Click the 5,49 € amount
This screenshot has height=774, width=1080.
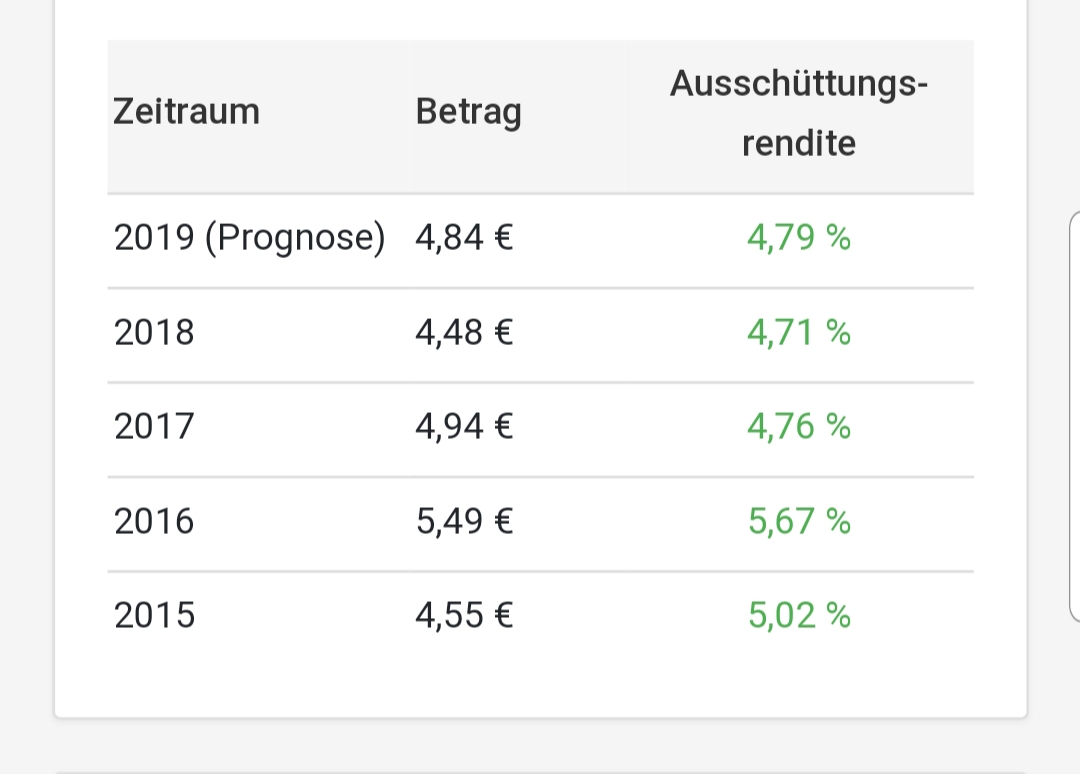click(x=464, y=521)
